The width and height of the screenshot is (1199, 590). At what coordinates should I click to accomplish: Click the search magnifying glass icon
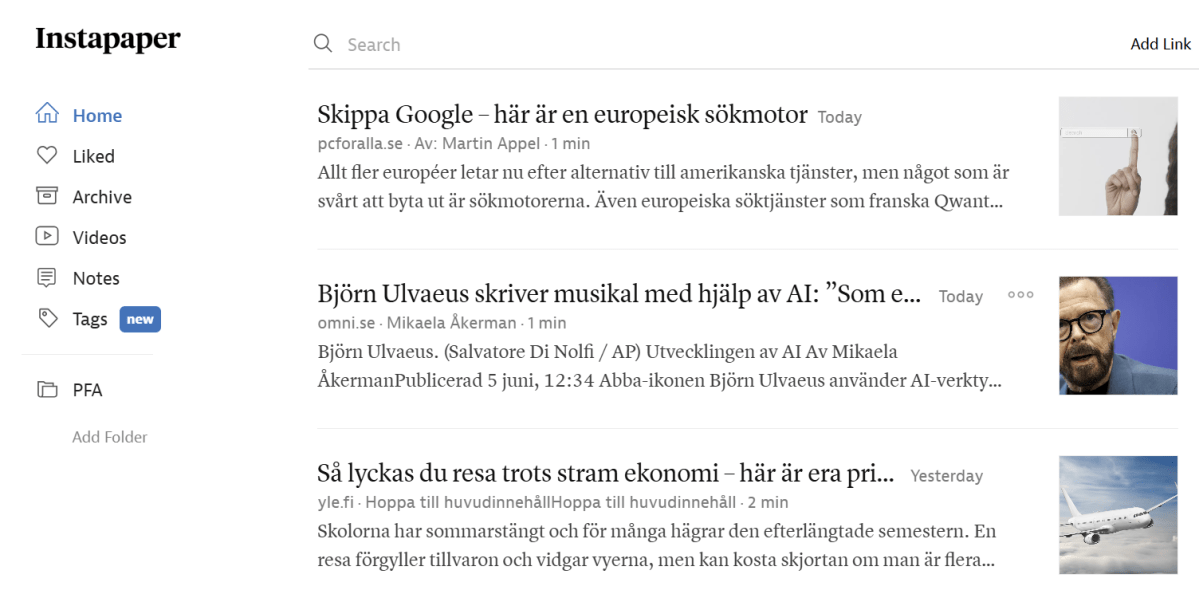322,44
